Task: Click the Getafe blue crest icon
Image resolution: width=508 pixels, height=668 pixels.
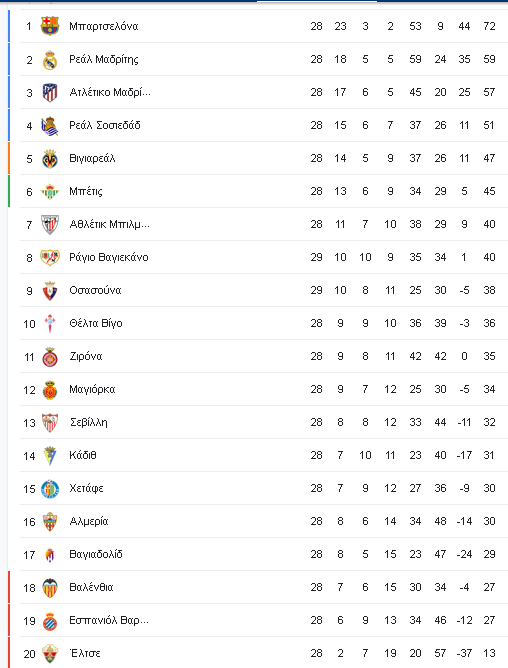Action: [50, 489]
